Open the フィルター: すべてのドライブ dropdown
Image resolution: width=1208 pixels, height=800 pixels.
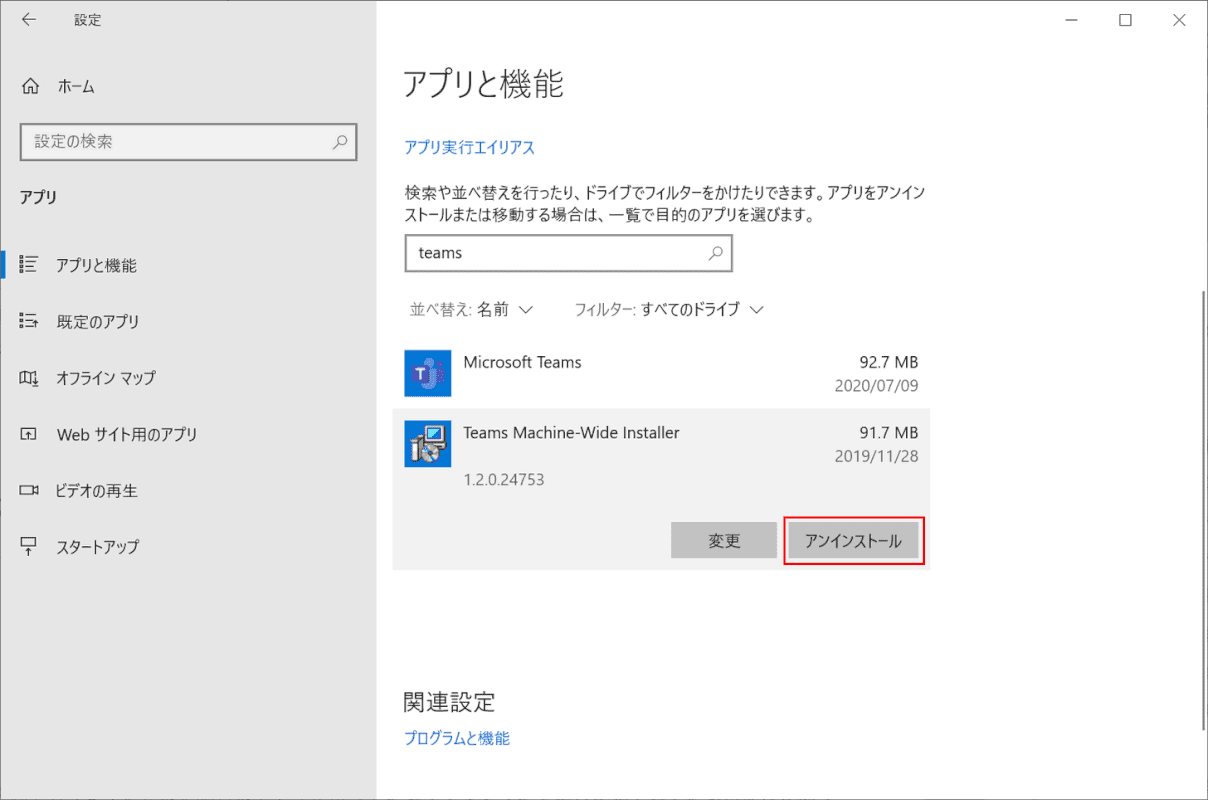point(669,310)
